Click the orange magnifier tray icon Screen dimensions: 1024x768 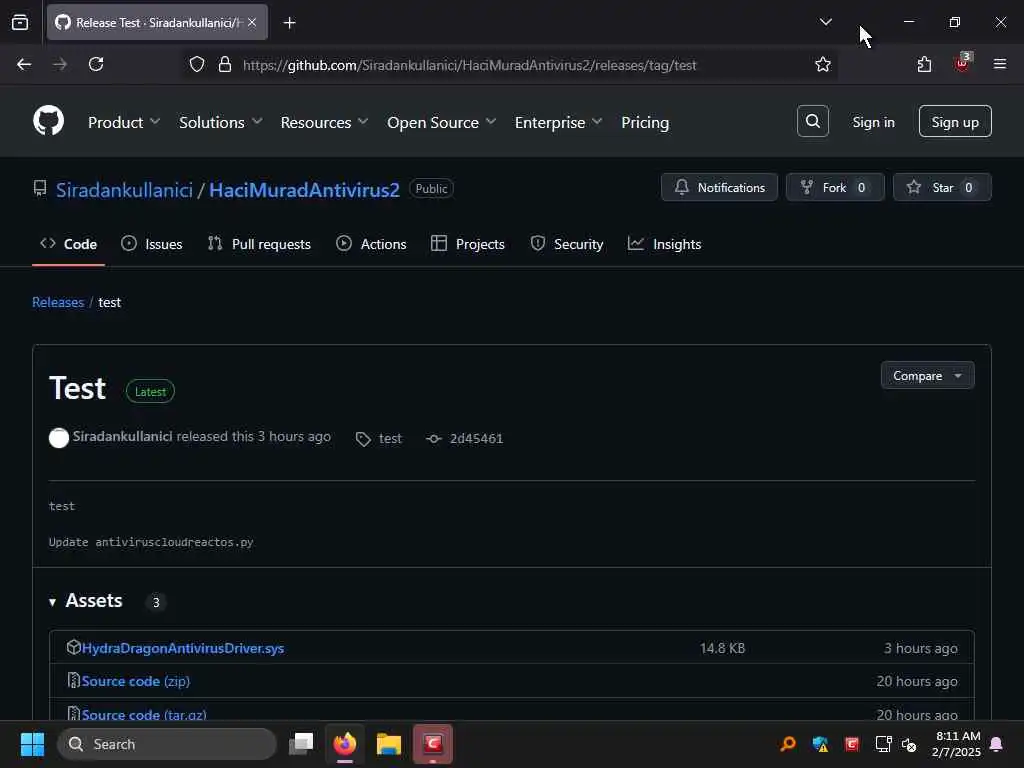coord(788,744)
